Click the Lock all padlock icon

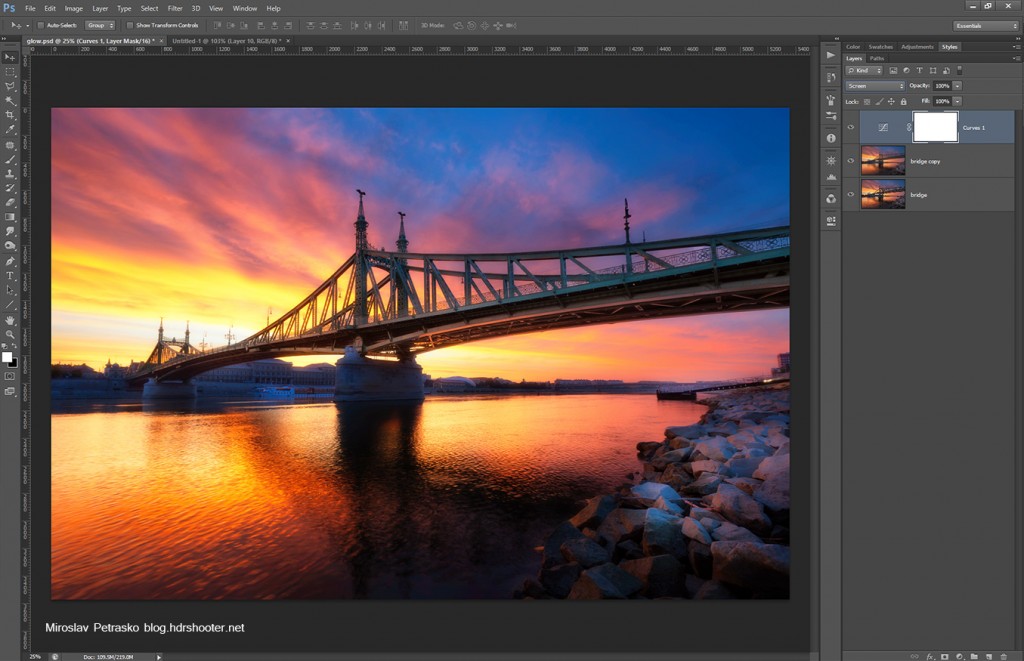point(904,101)
